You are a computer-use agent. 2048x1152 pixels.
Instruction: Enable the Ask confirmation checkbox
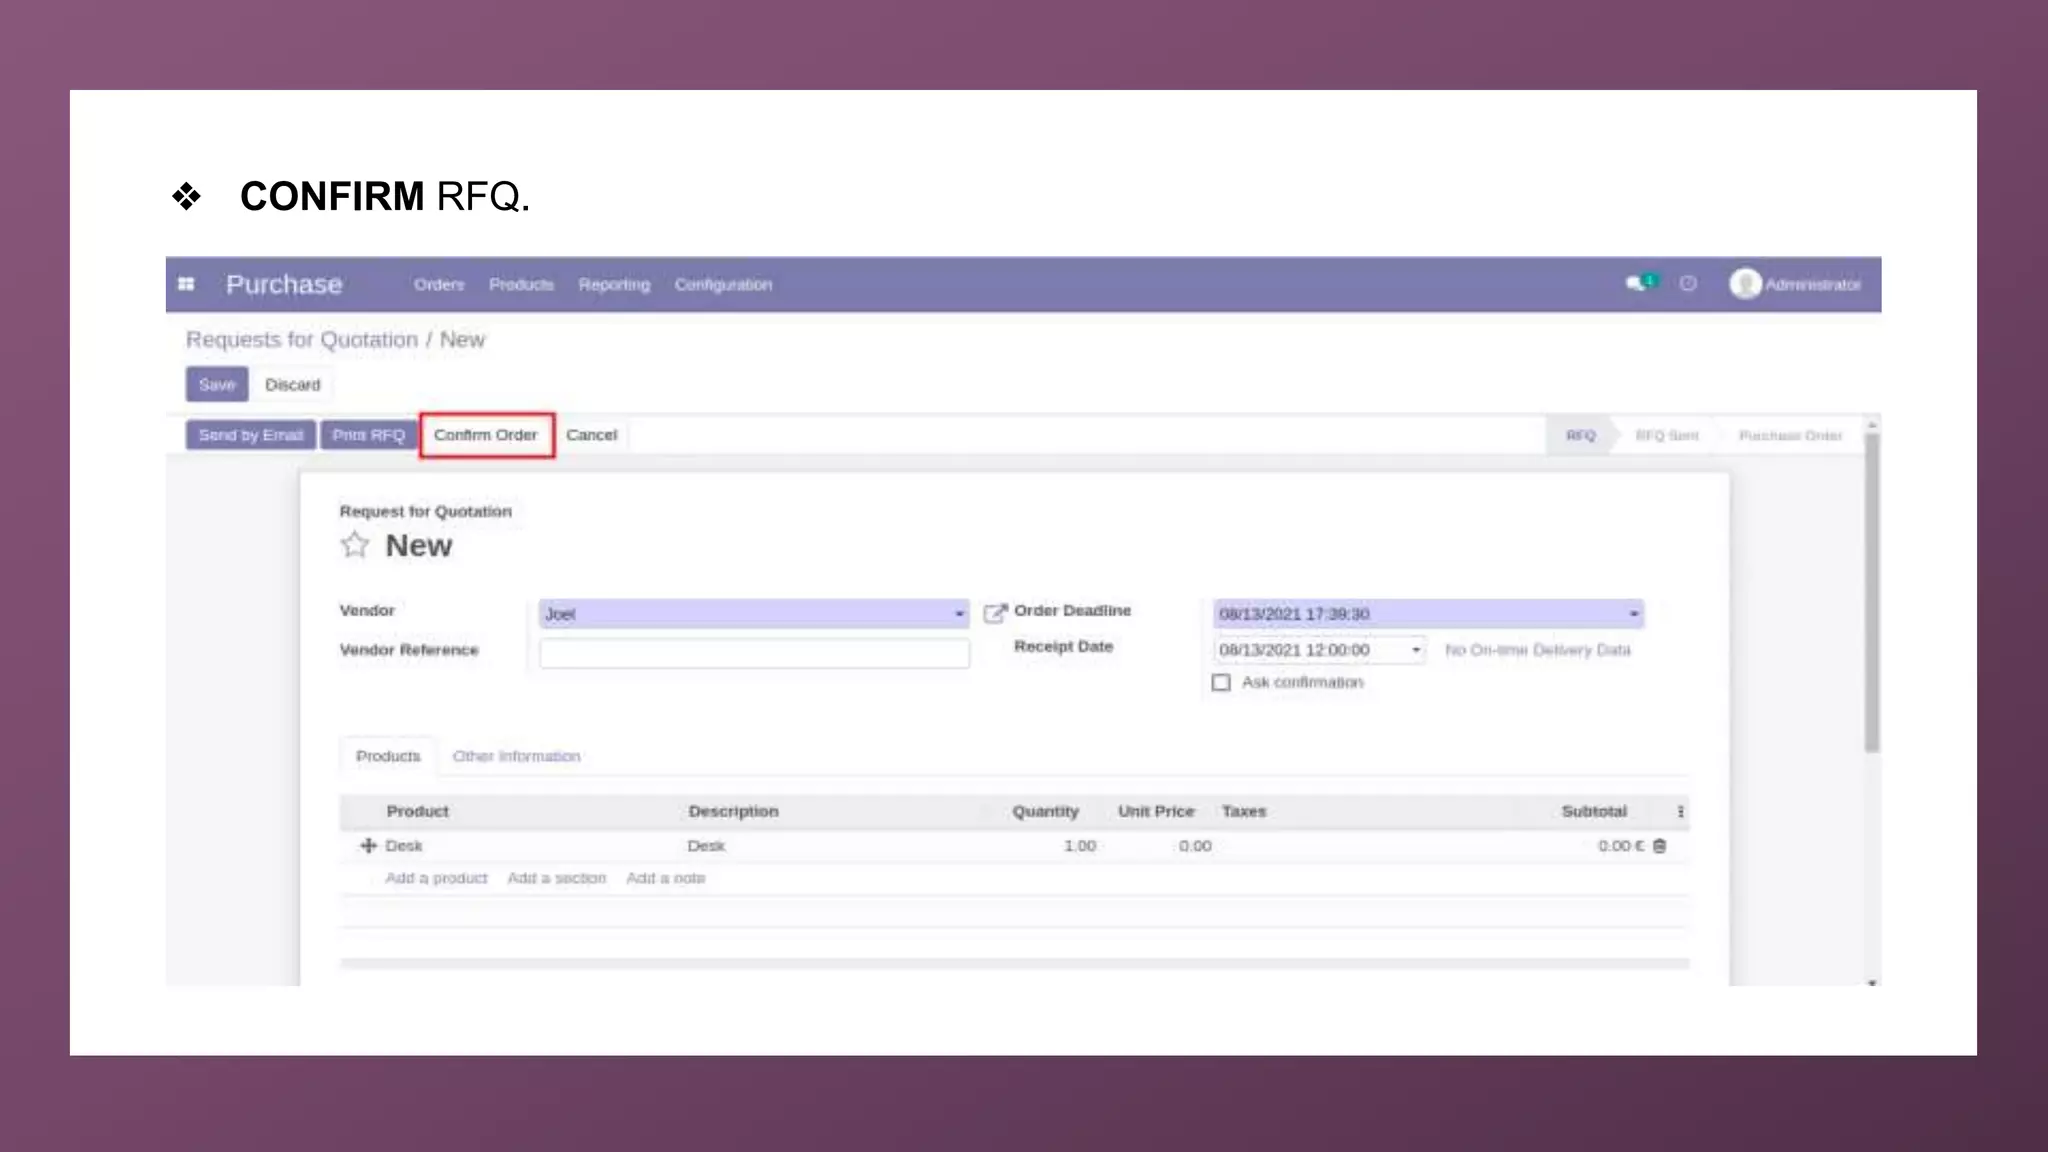[1221, 683]
